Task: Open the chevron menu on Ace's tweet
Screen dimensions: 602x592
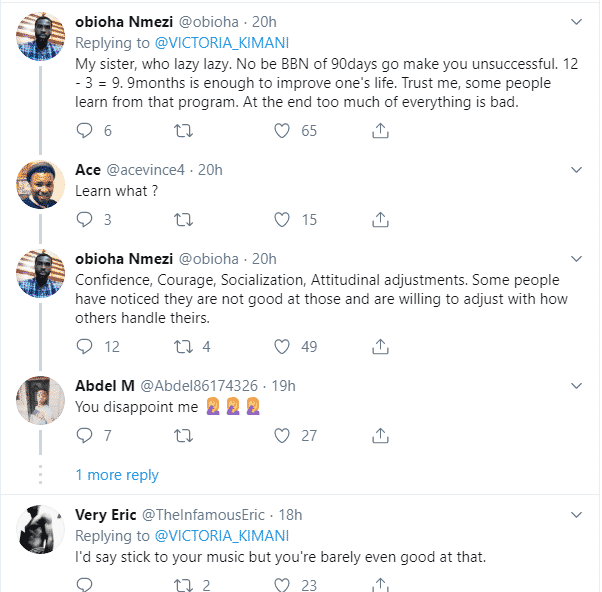Action: click(576, 169)
